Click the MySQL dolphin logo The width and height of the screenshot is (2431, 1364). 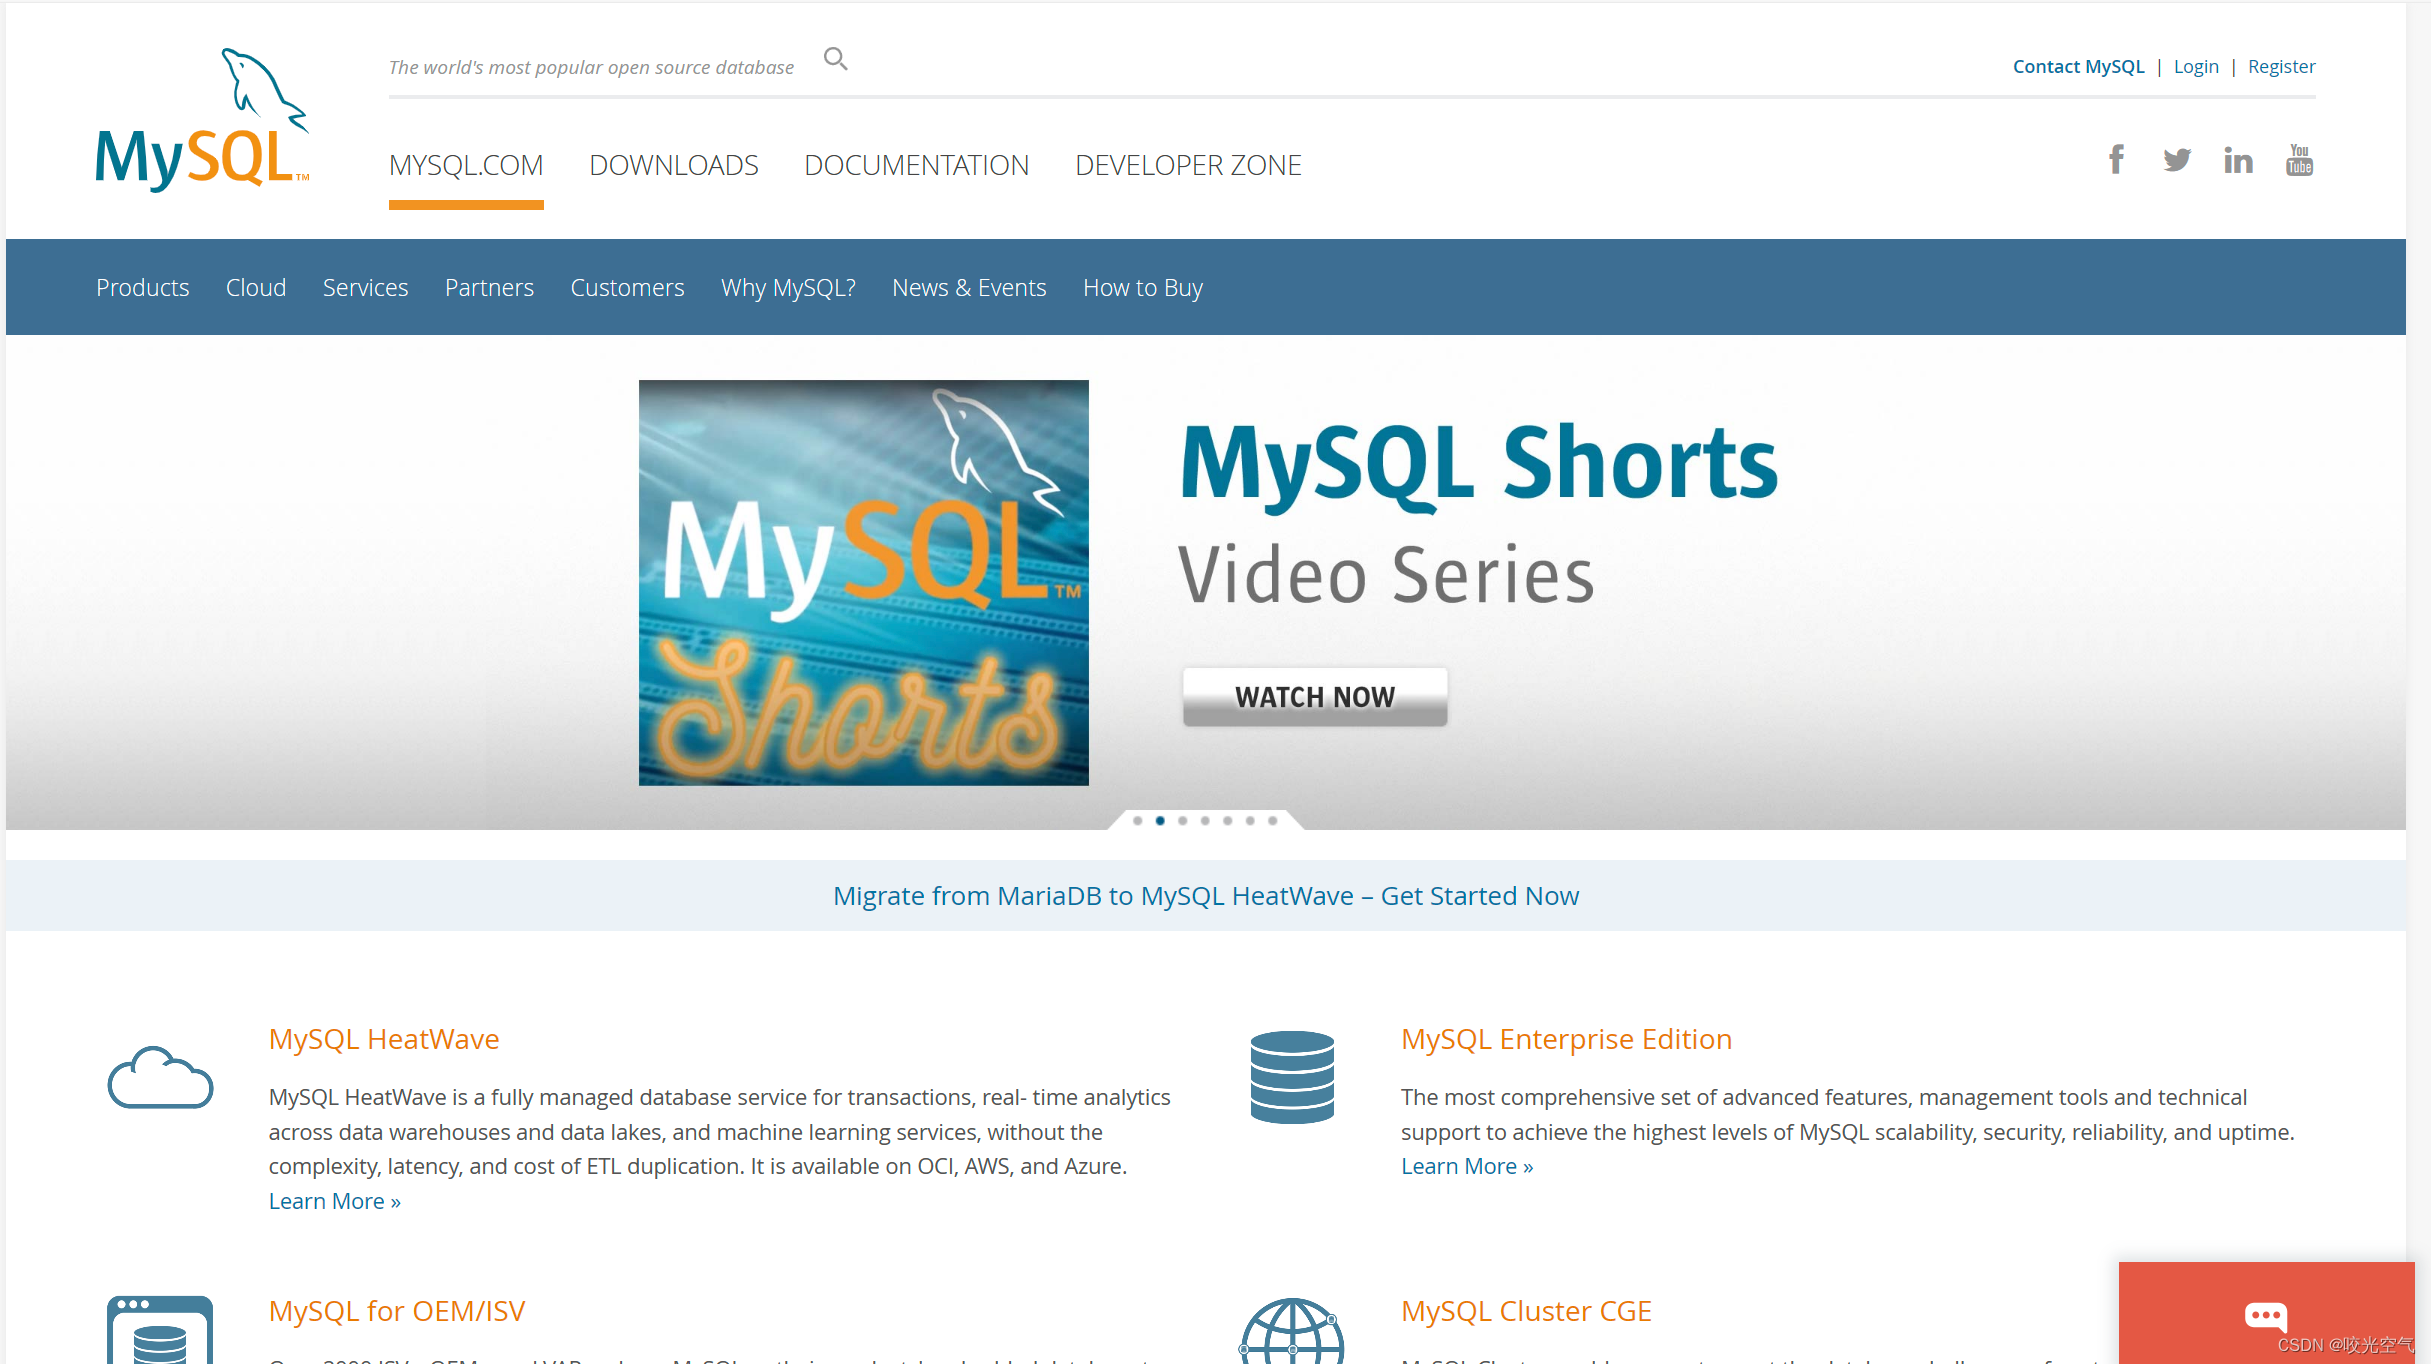(x=202, y=119)
